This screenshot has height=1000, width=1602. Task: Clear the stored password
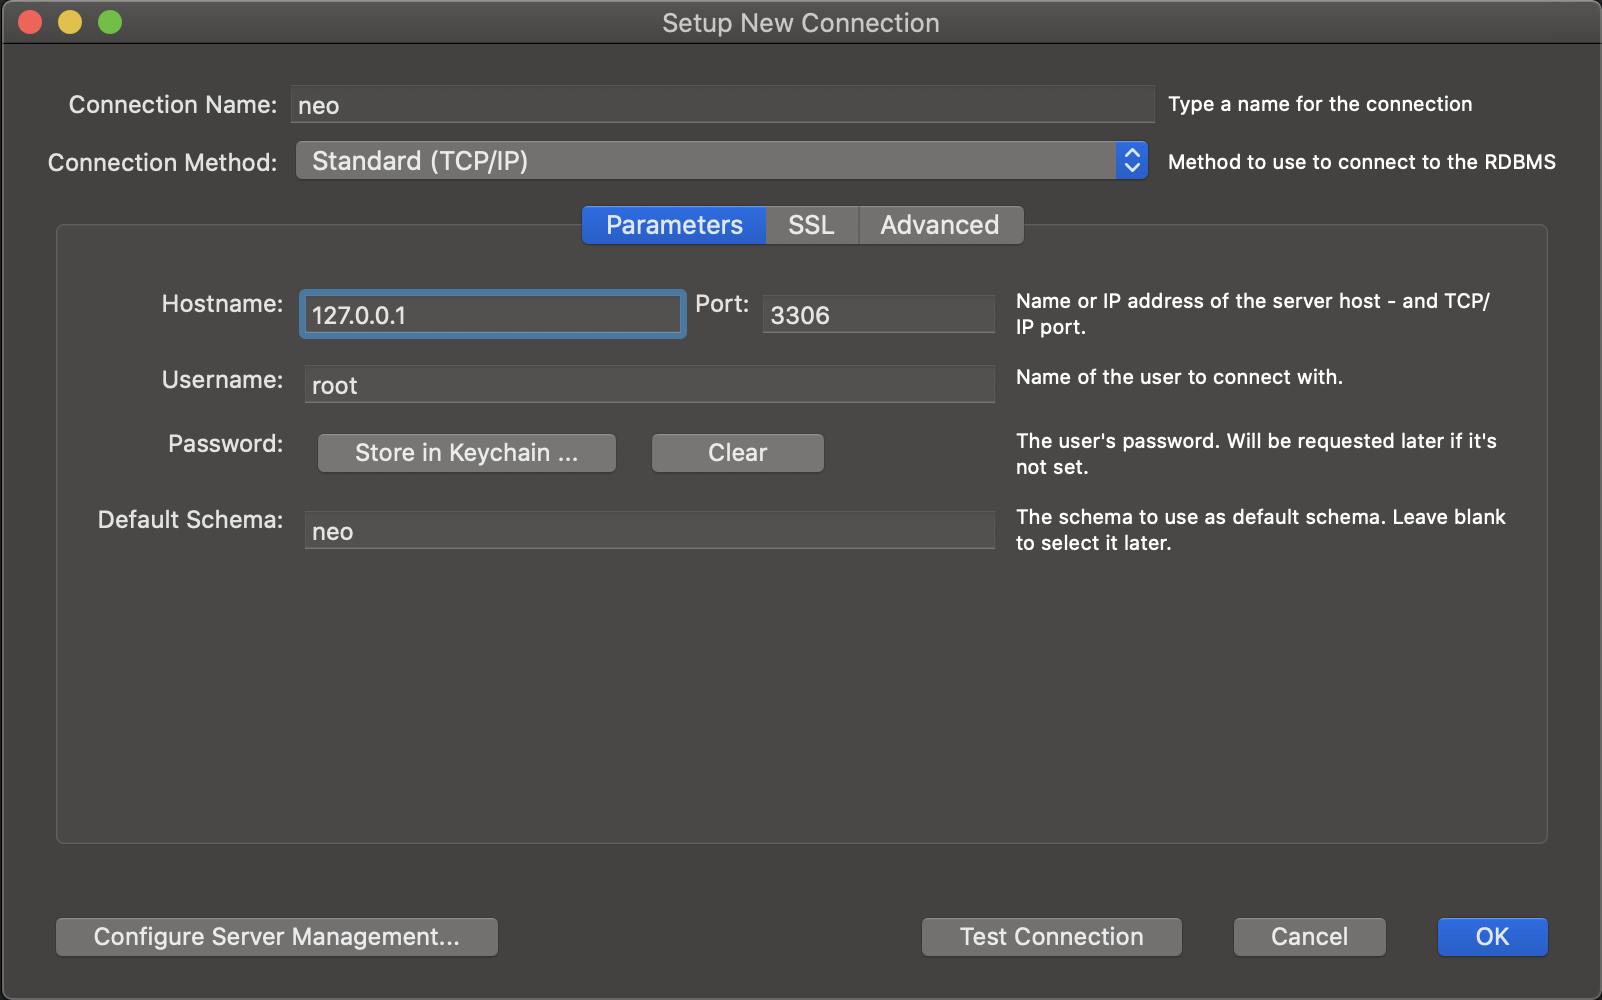click(x=737, y=453)
